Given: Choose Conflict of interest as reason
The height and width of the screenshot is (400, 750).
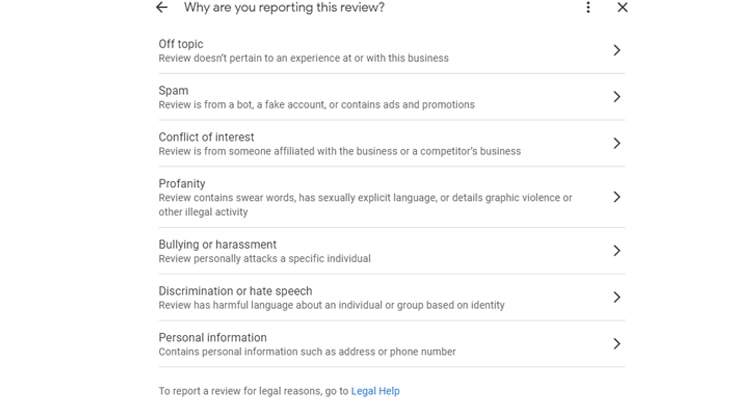Looking at the screenshot, I should click(x=392, y=143).
